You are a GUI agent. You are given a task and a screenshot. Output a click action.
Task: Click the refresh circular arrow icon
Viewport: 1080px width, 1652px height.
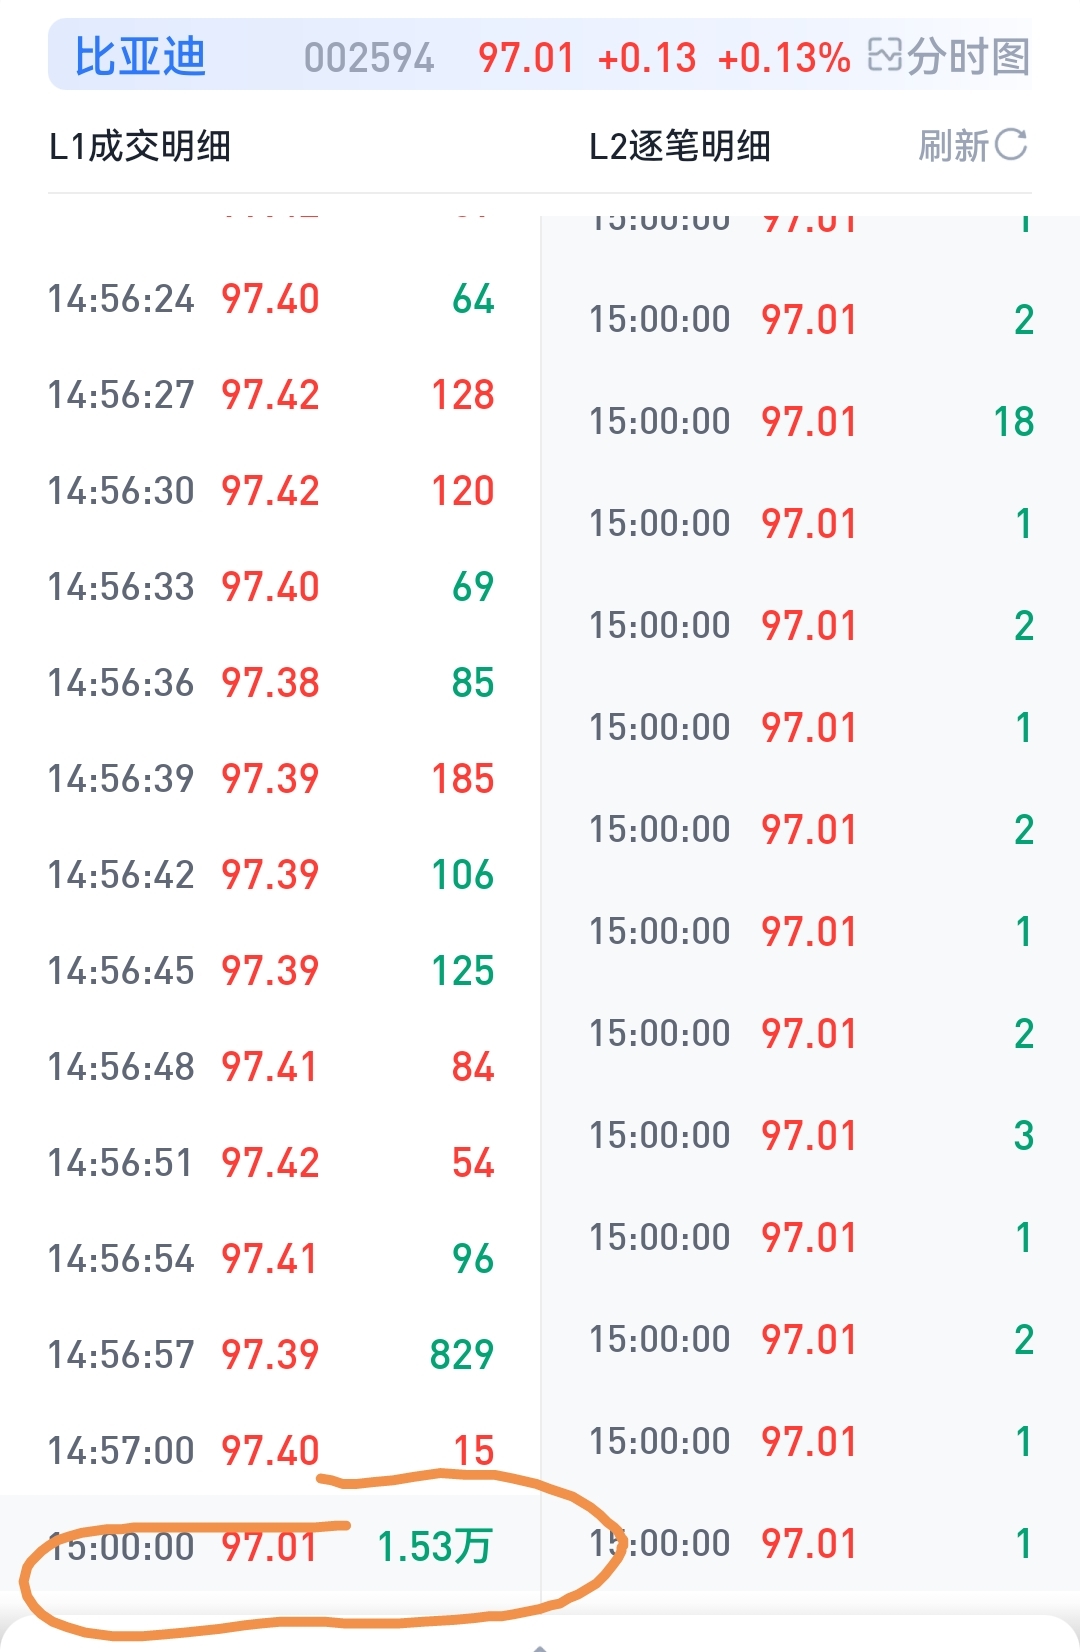pos(1011,145)
